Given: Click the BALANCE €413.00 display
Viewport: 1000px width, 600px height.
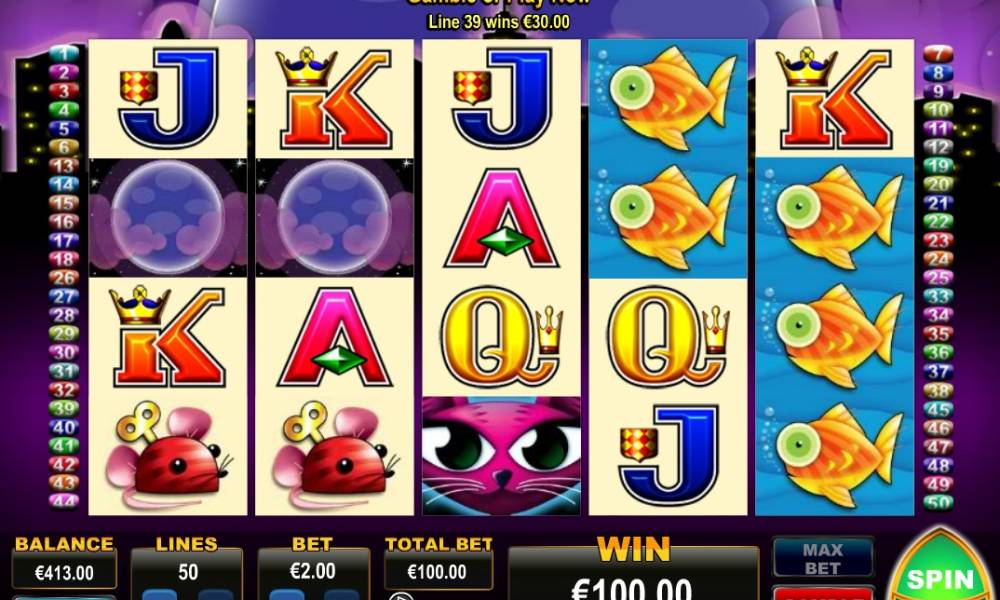Looking at the screenshot, I should (64, 572).
